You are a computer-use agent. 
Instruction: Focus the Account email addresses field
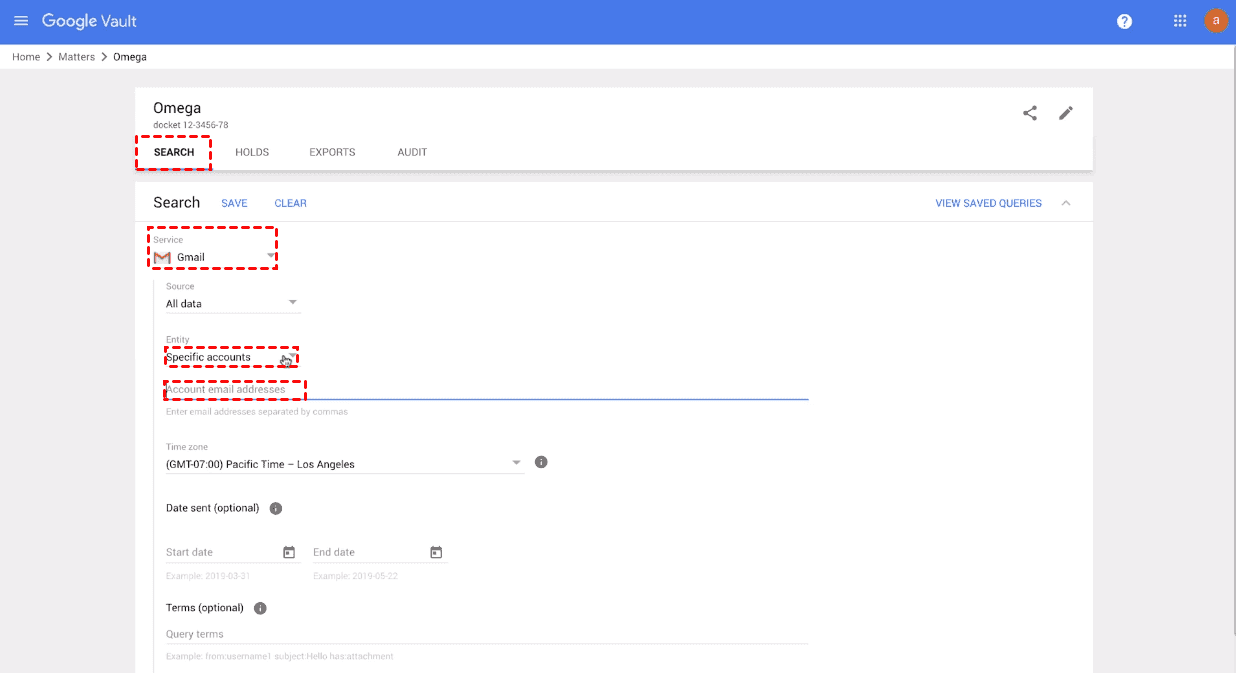click(x=486, y=389)
